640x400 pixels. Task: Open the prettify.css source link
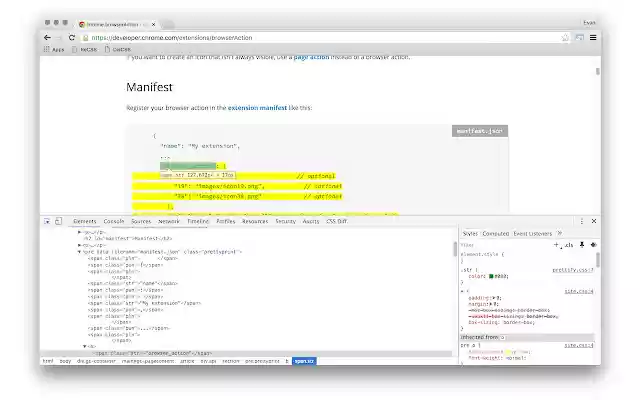click(573, 270)
